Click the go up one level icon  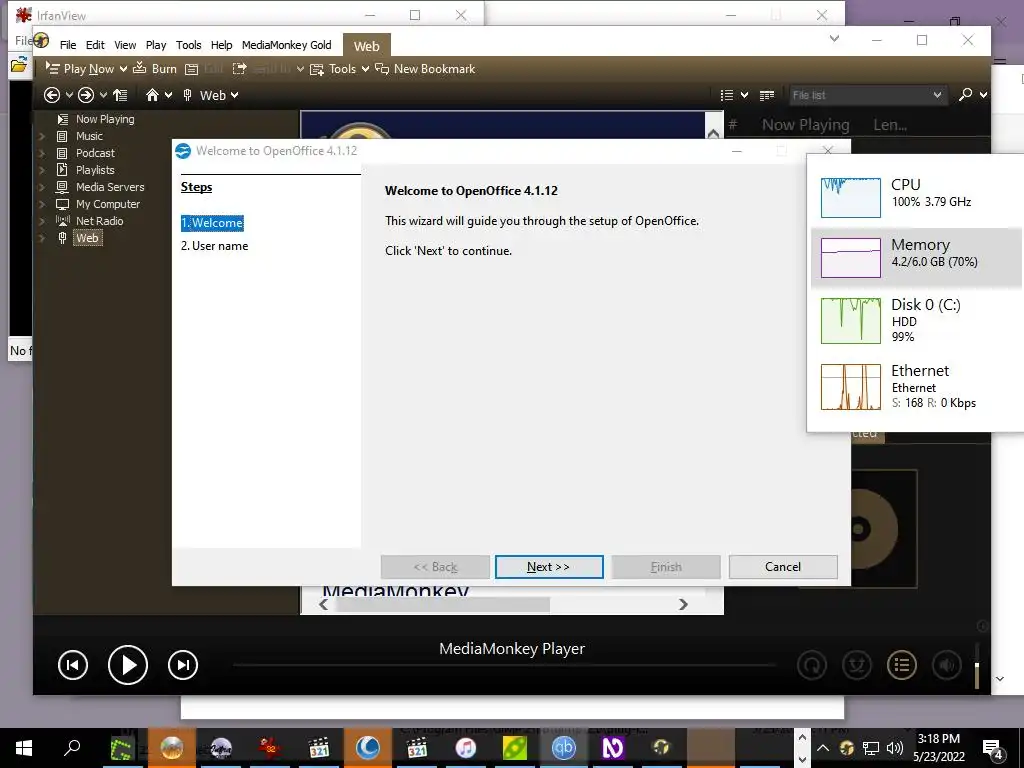(120, 95)
